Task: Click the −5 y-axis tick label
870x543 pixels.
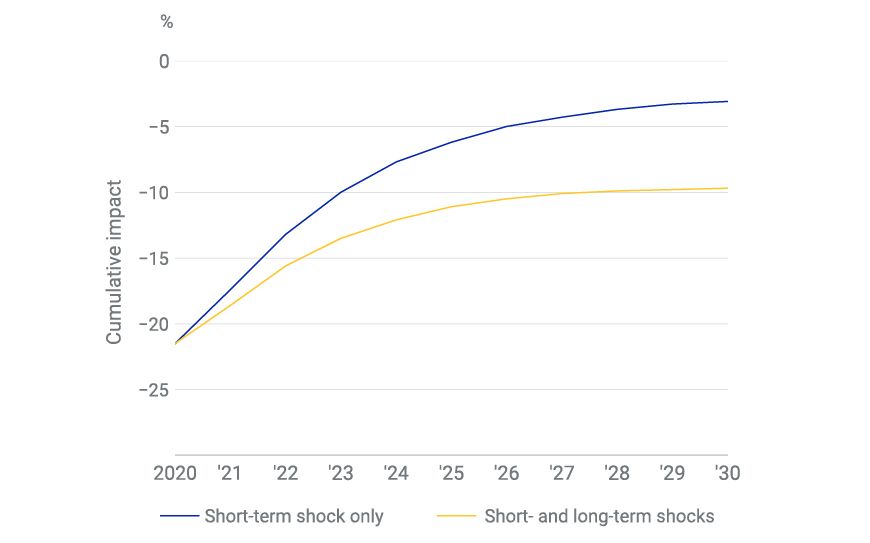Action: [159, 127]
